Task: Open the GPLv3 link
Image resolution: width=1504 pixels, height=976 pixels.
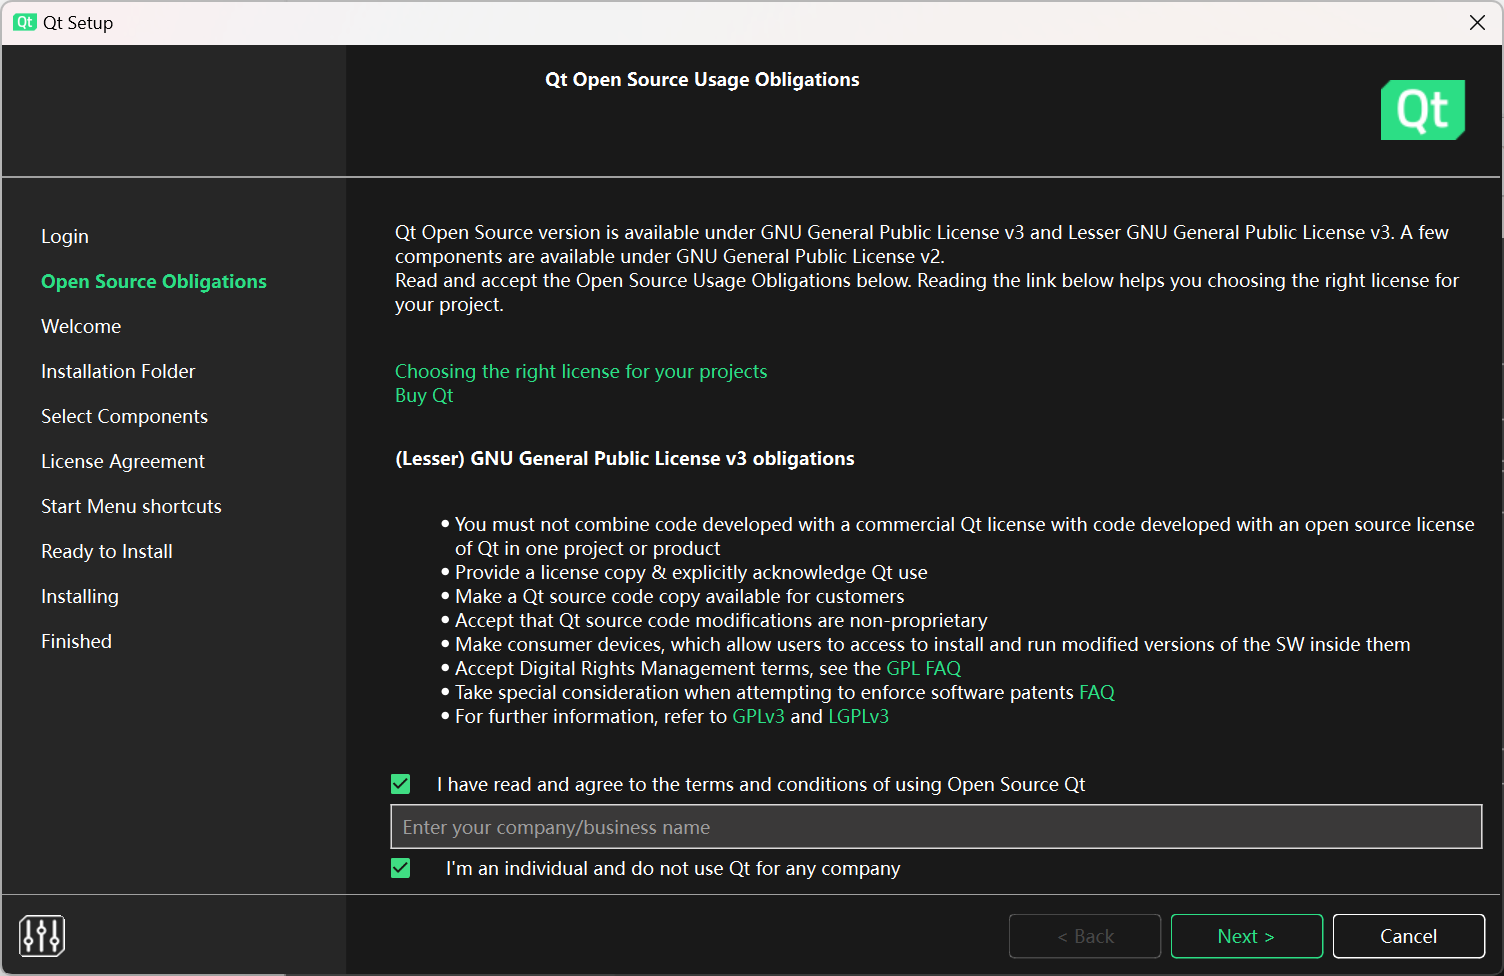Action: tap(758, 716)
